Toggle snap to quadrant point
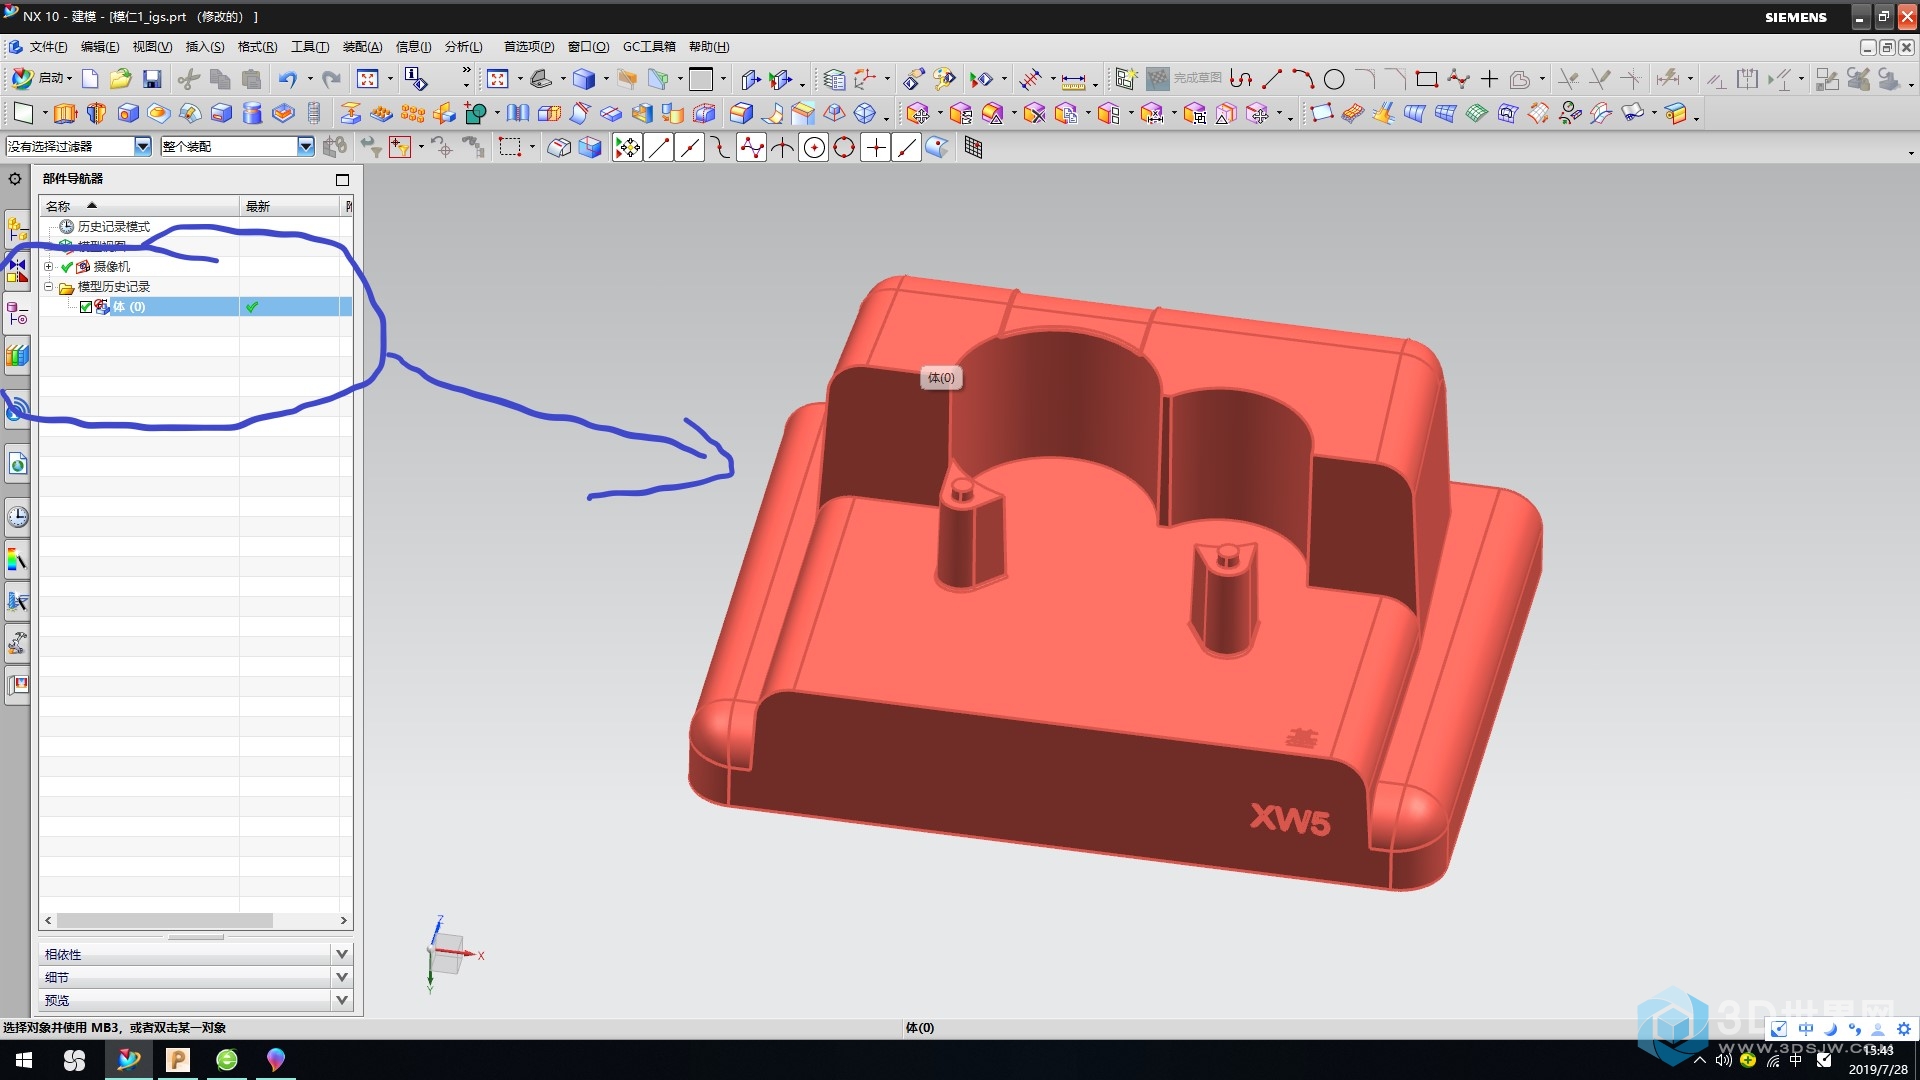Screen dimensions: 1920x1080 click(844, 148)
